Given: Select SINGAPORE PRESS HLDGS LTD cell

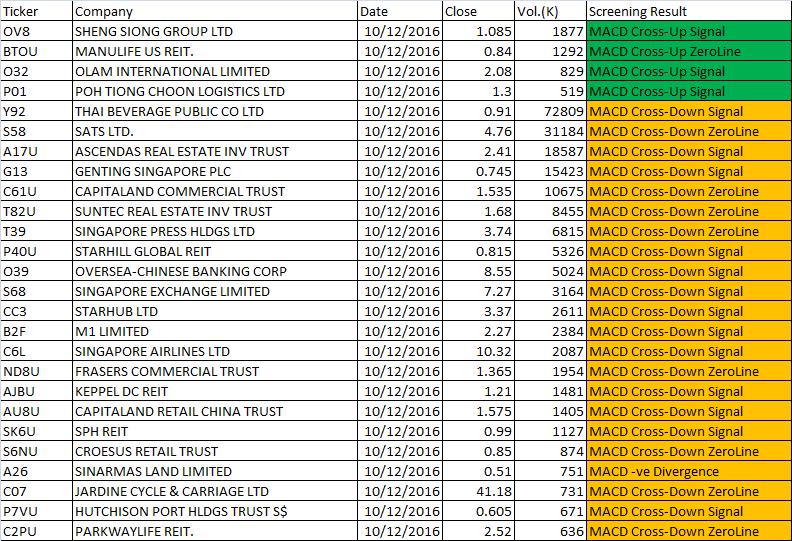Looking at the screenshot, I should [x=215, y=231].
